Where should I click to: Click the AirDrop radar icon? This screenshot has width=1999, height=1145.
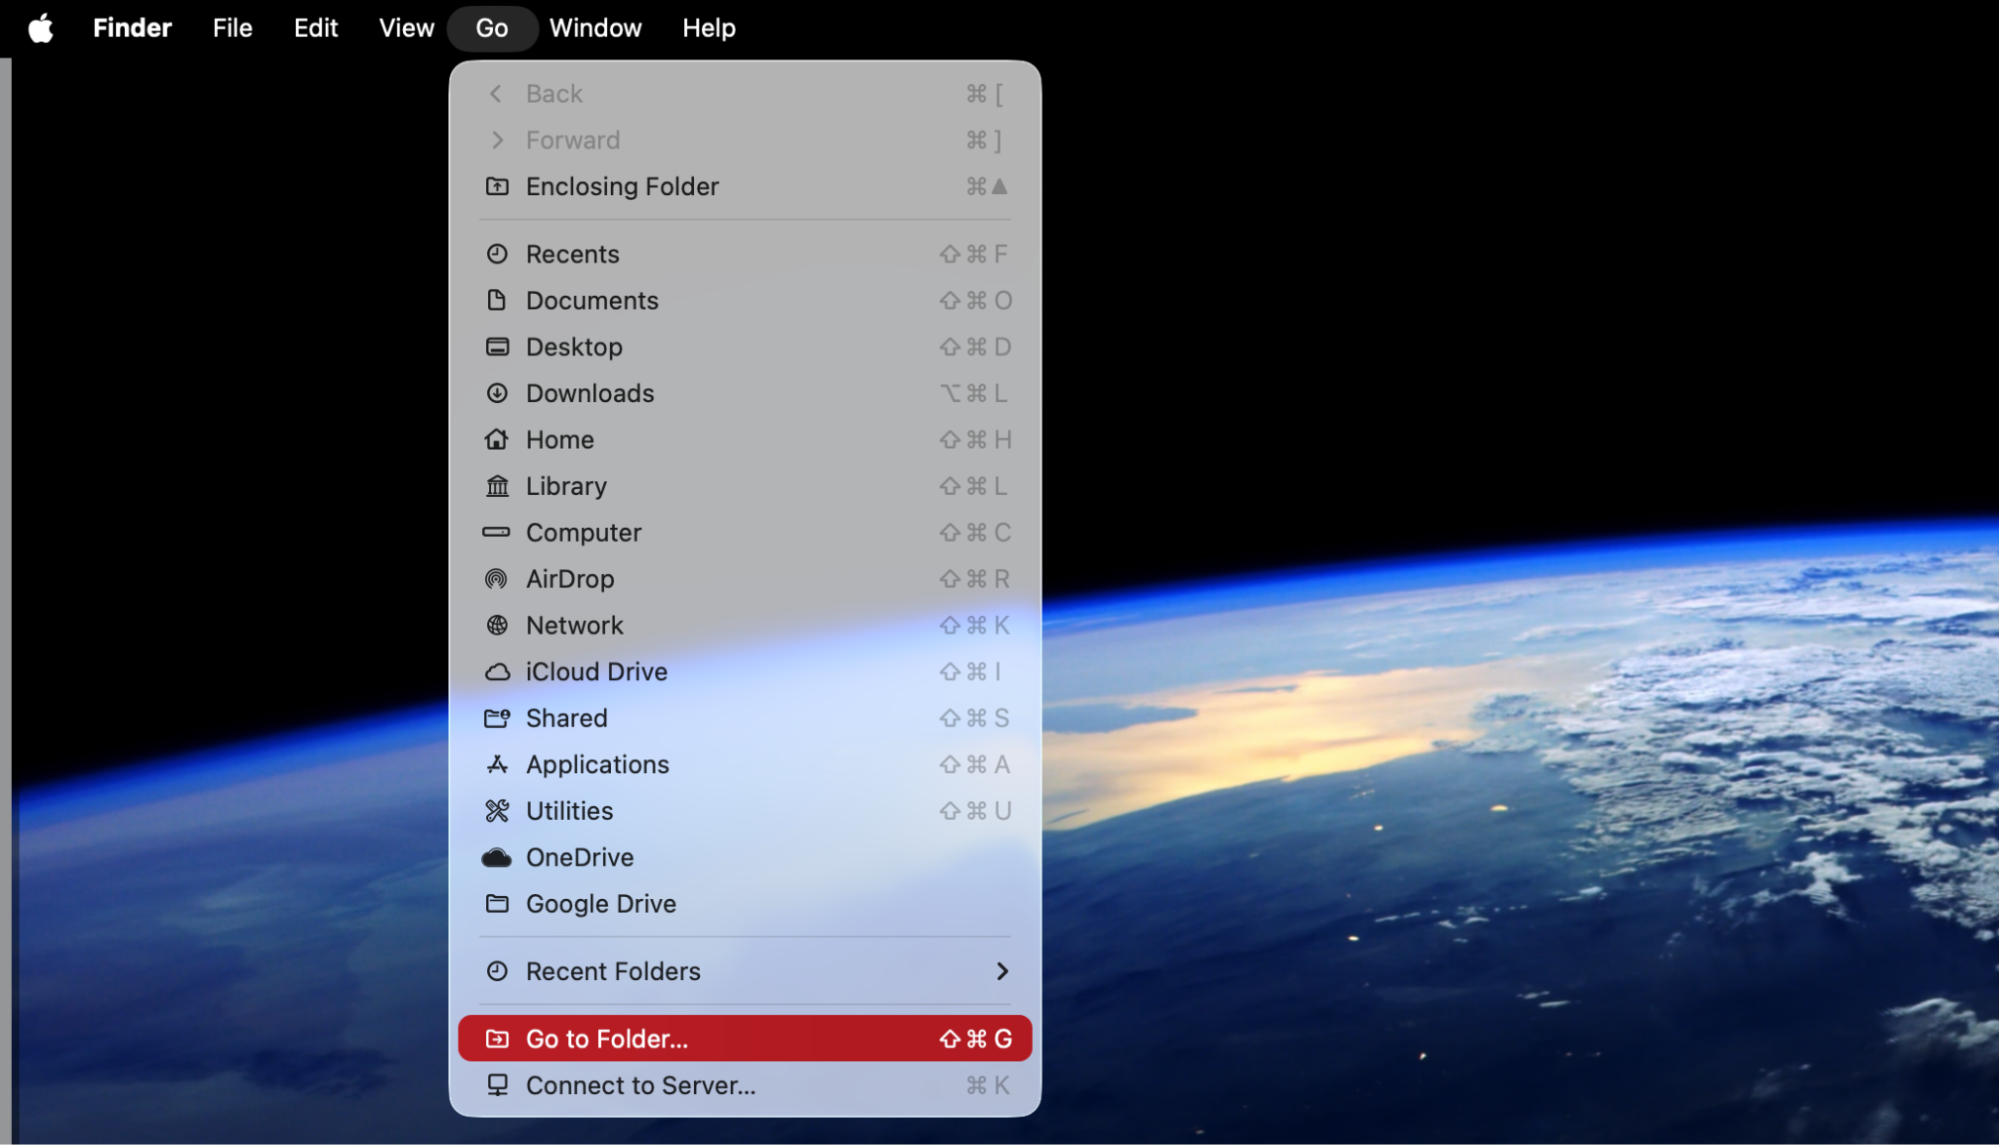coord(497,579)
